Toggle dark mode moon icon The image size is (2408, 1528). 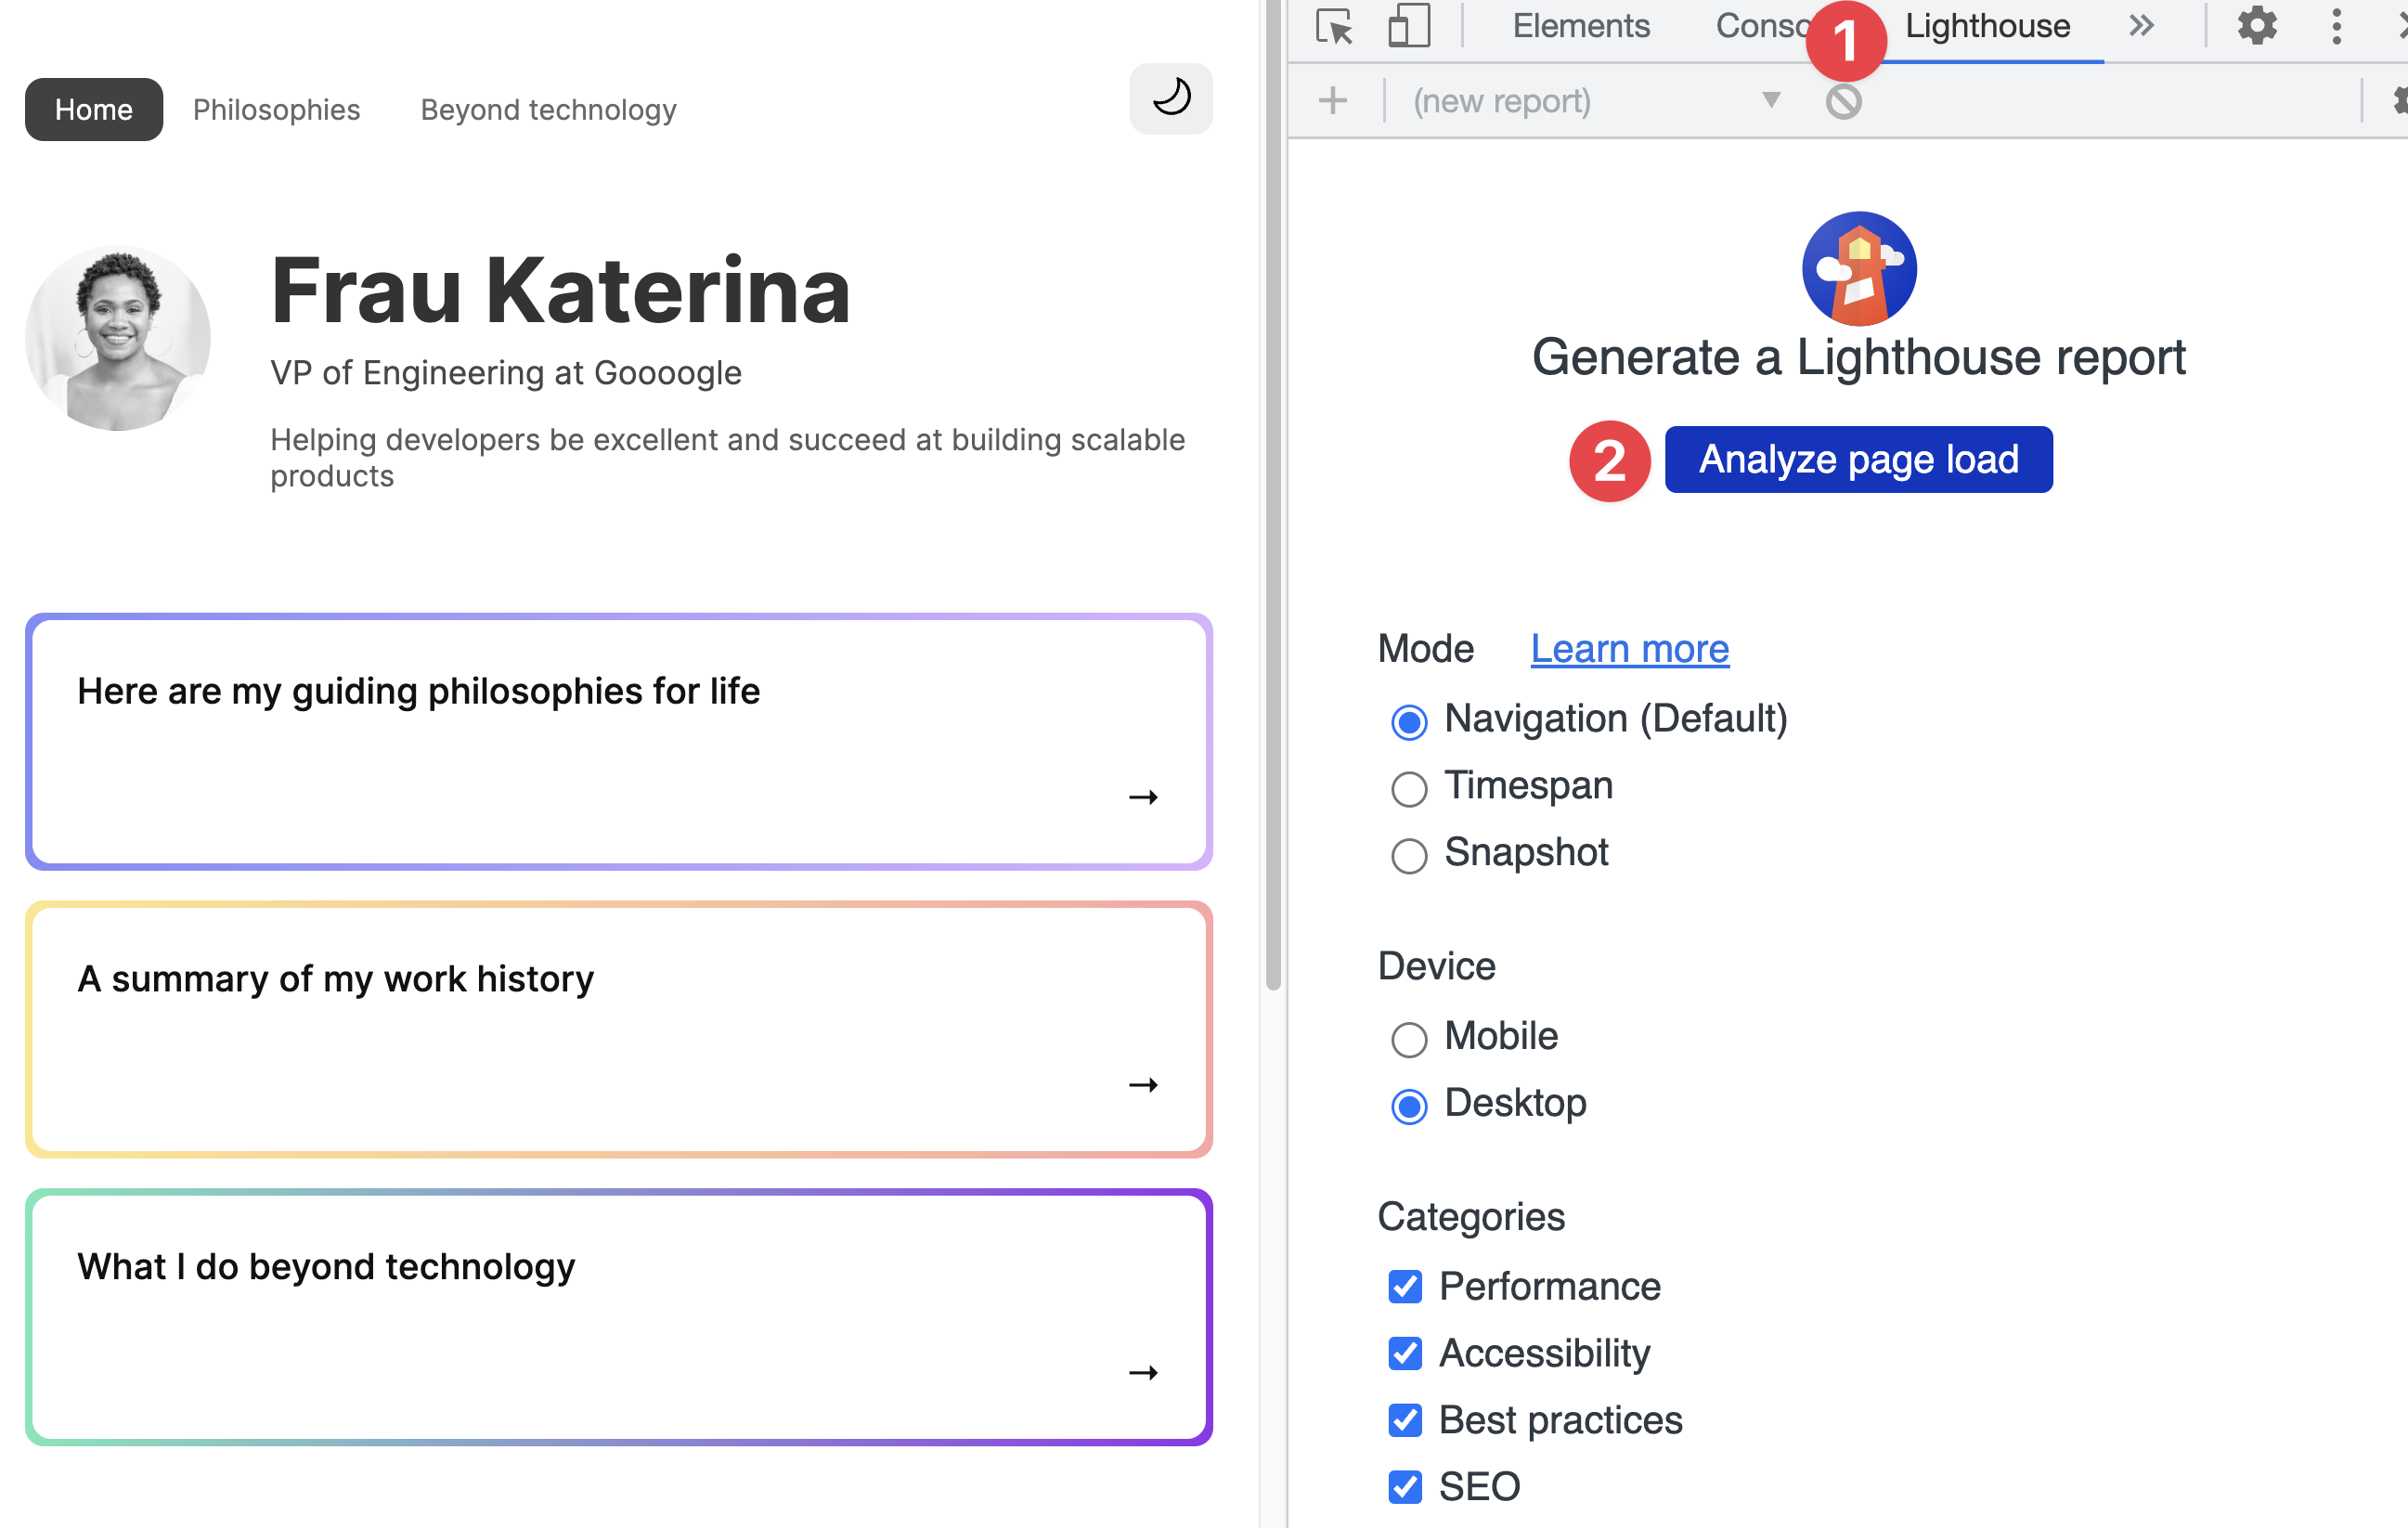(1171, 98)
